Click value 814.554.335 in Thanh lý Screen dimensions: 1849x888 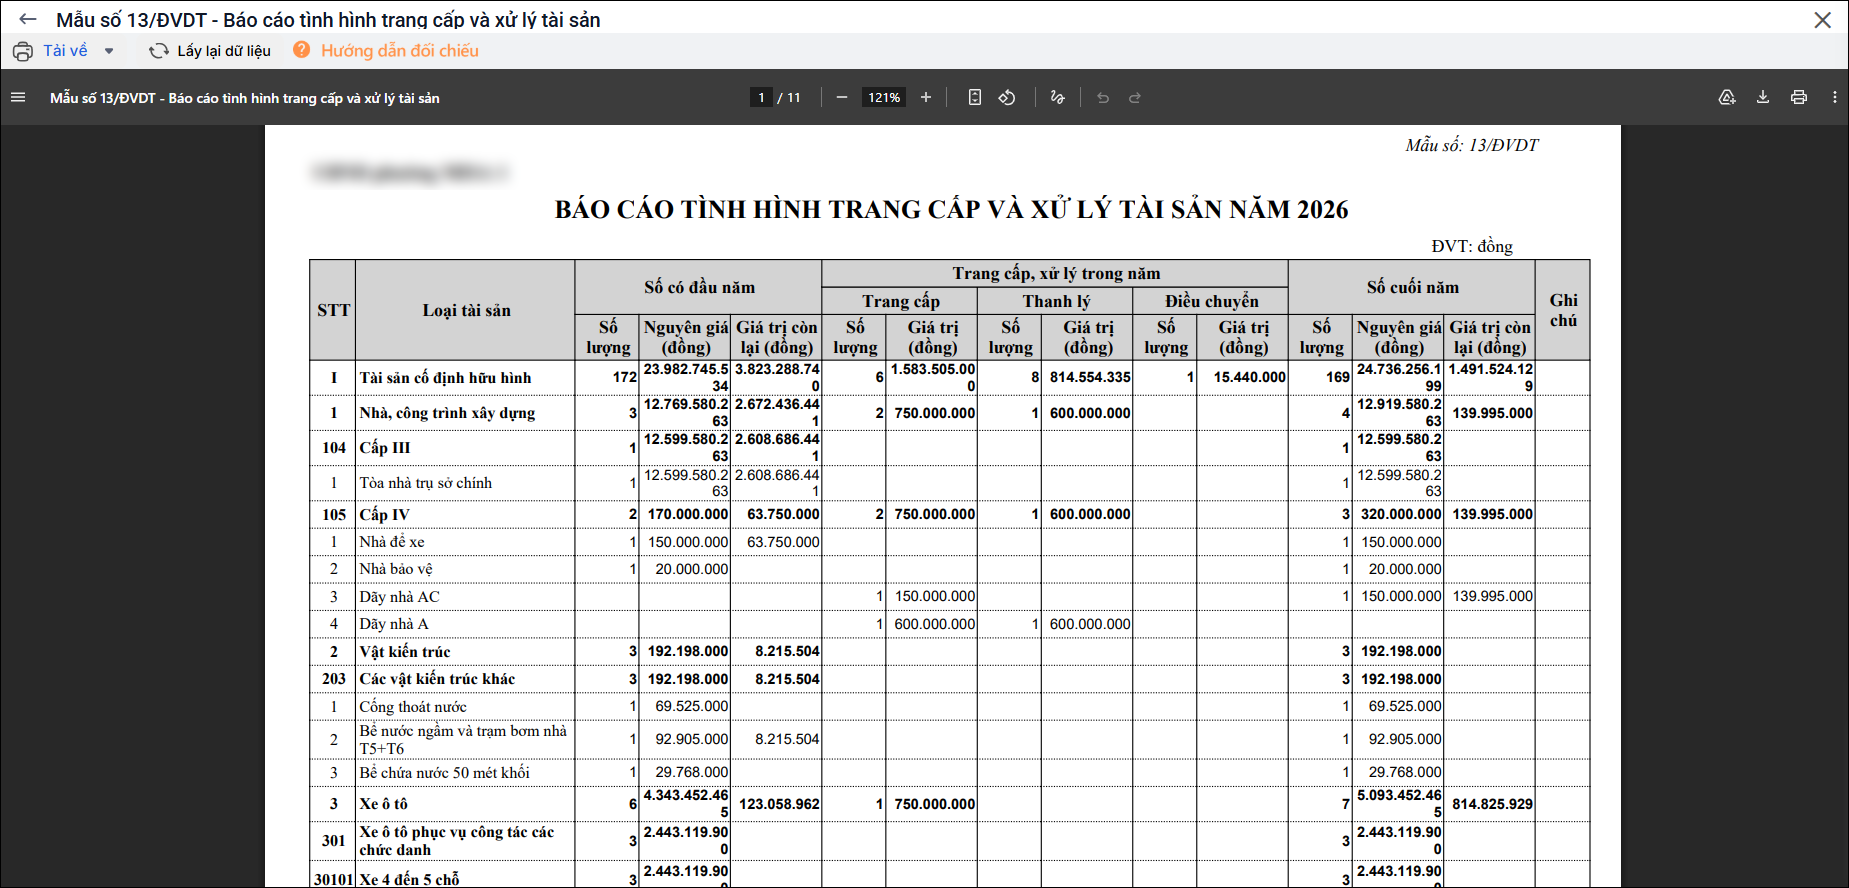click(x=1090, y=377)
